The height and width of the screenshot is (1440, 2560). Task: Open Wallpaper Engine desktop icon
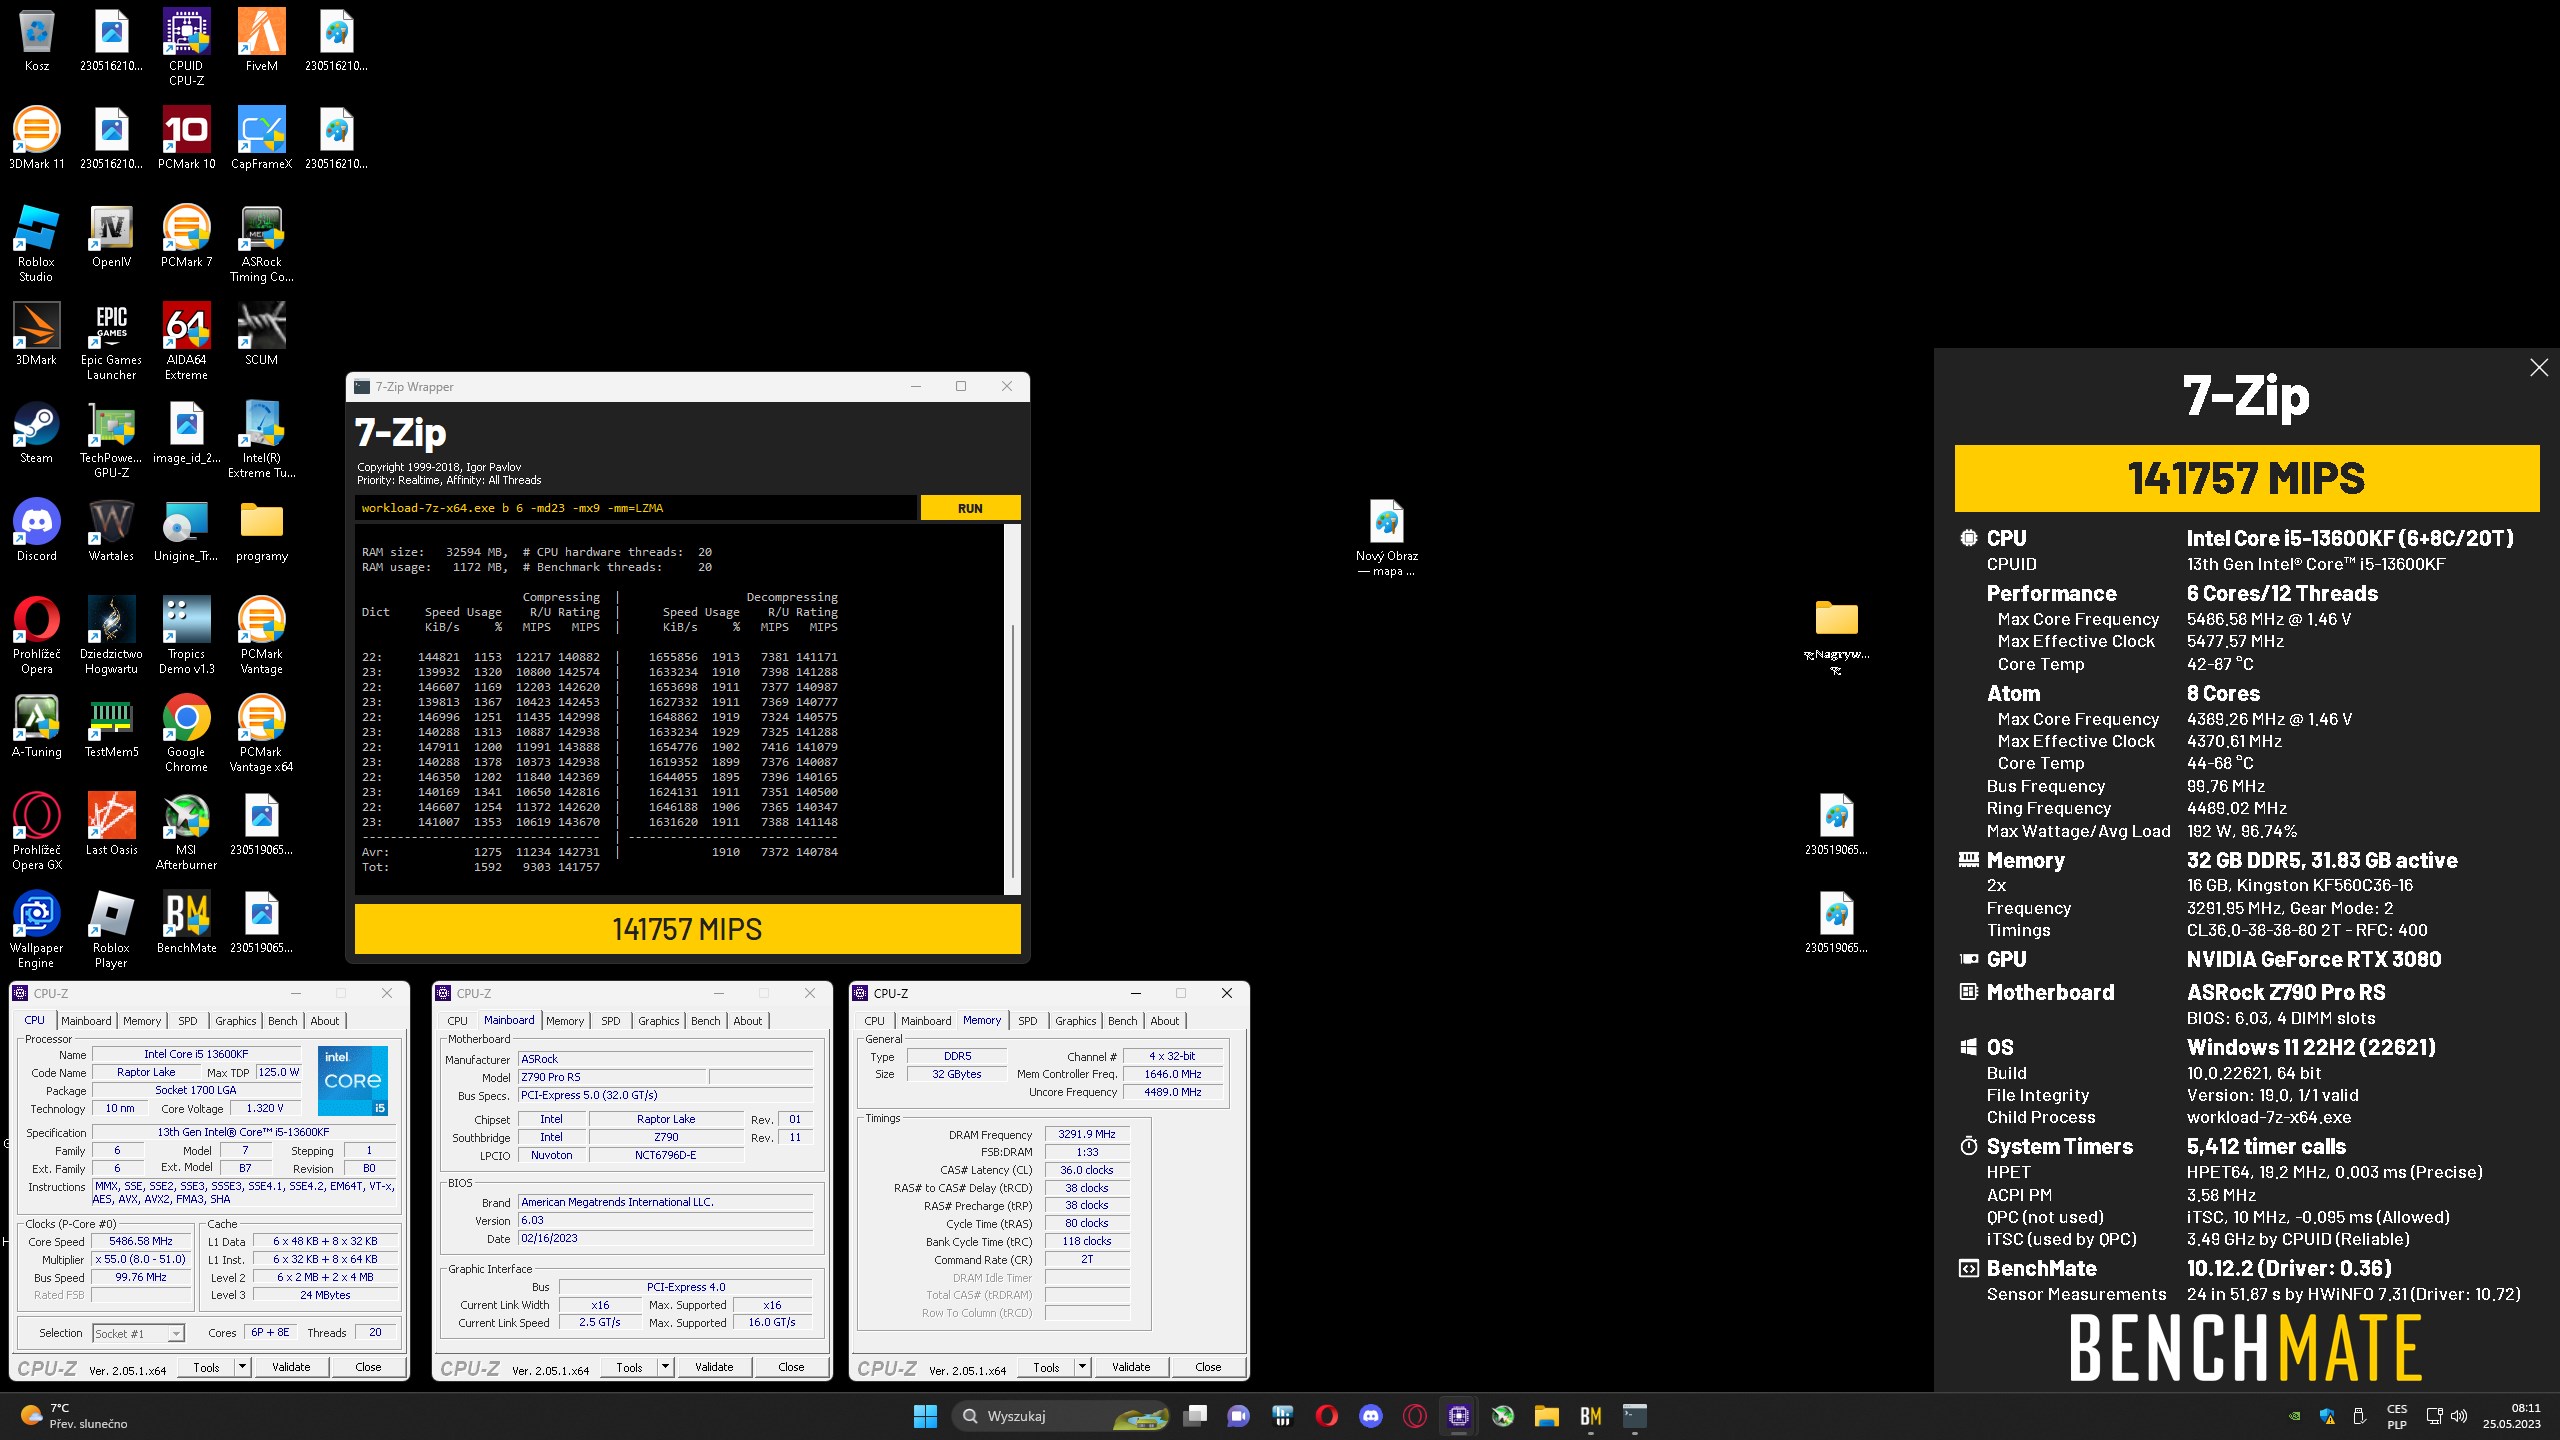[37, 929]
